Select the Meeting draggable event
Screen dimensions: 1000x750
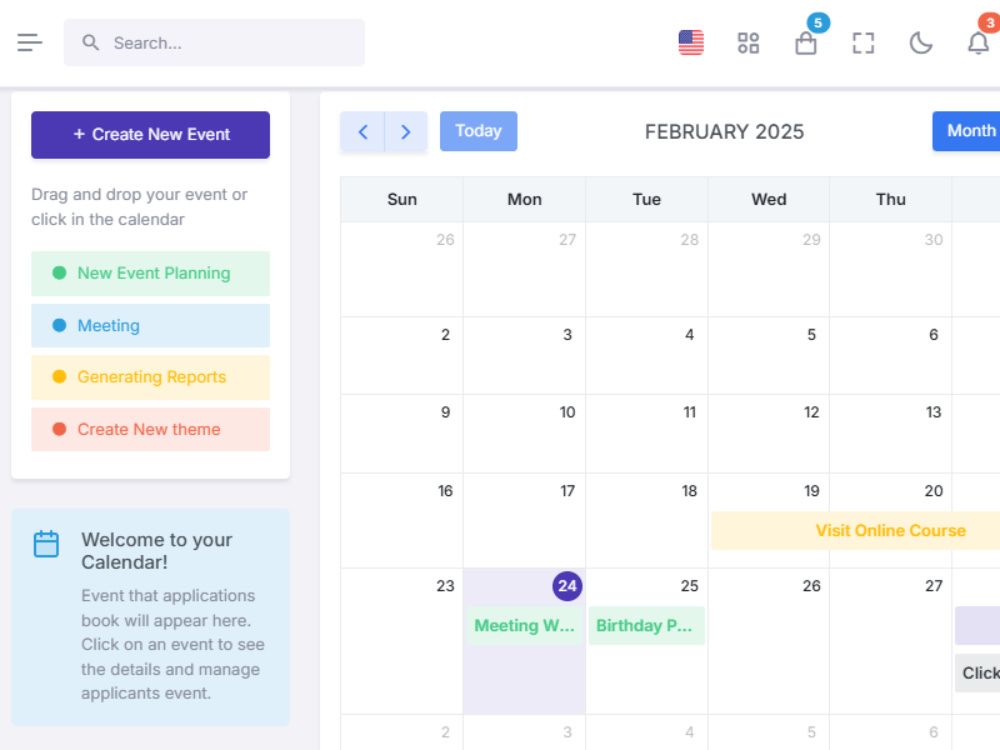[151, 325]
